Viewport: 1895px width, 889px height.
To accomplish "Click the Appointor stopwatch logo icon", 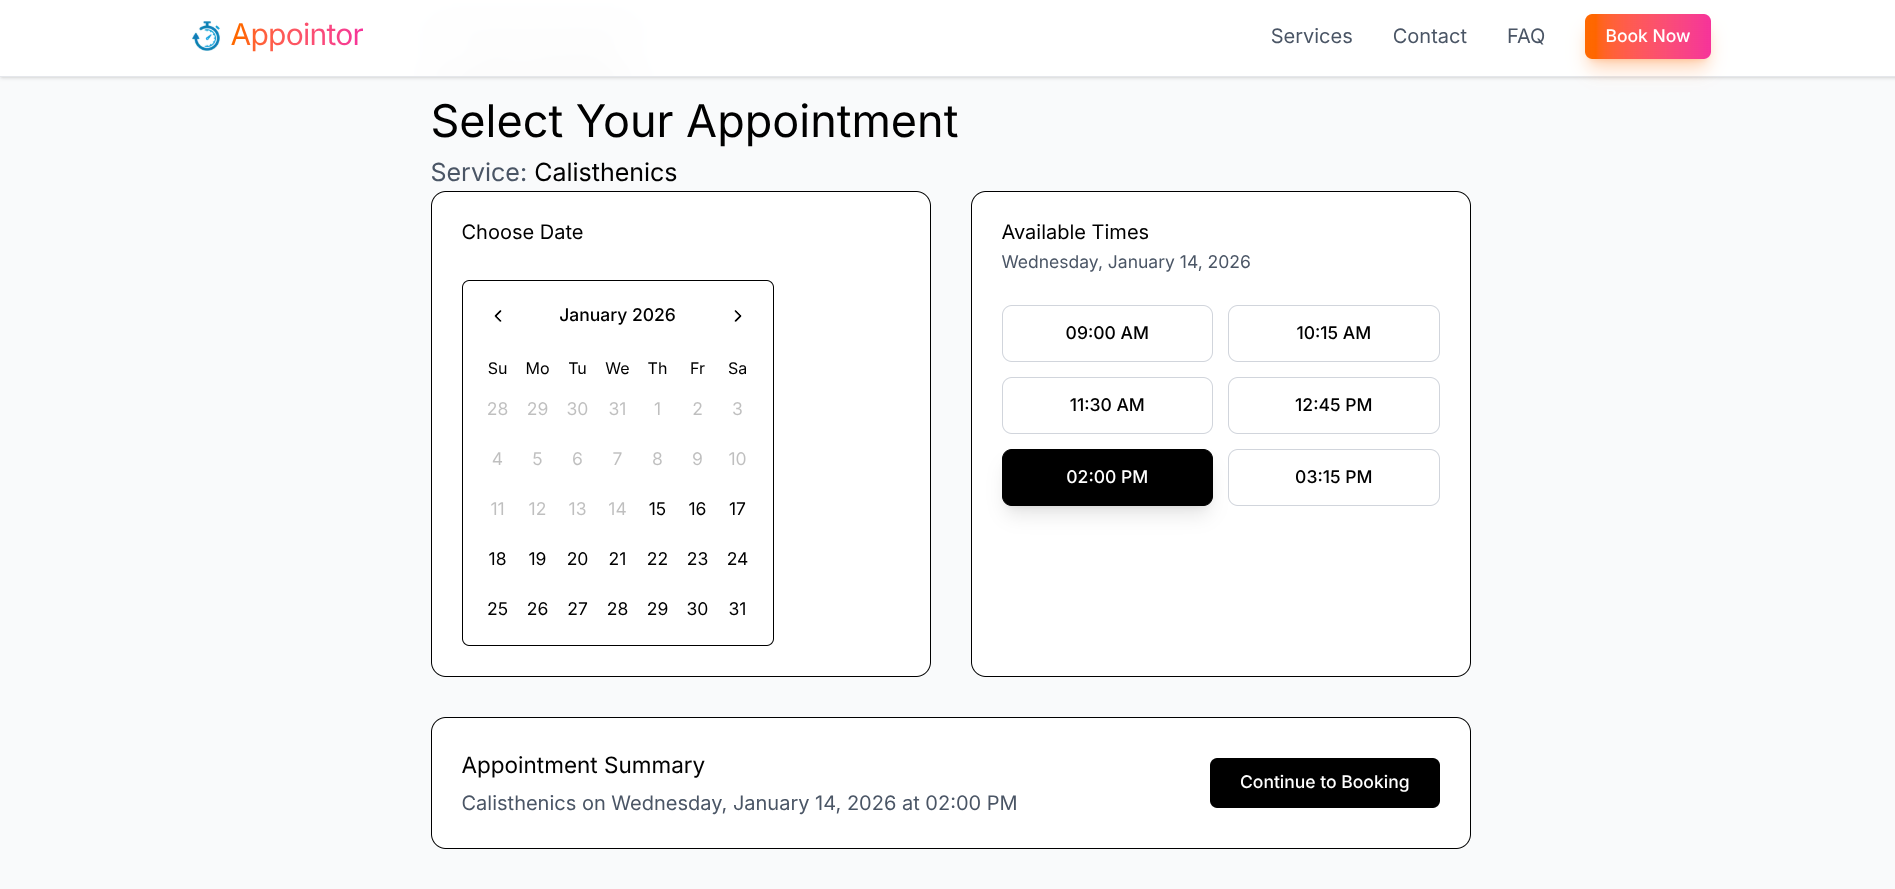I will coord(206,36).
